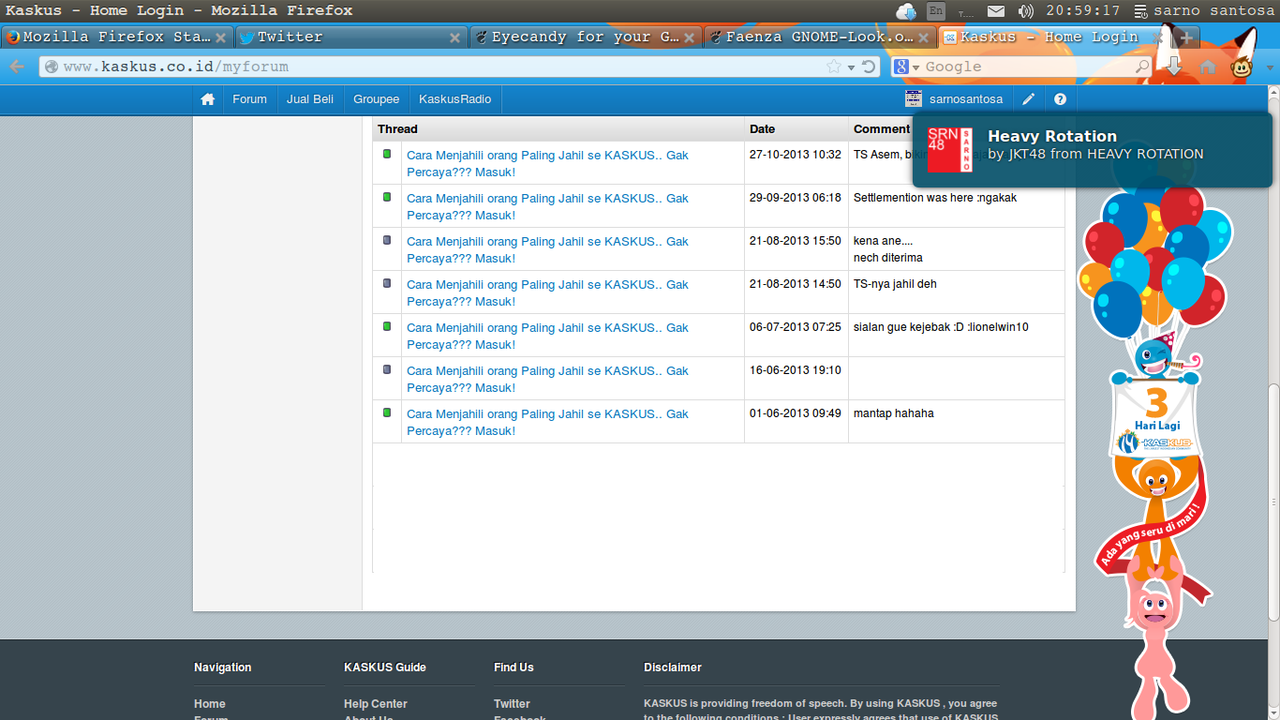Click status icon of 29-09-2013 thread
The width and height of the screenshot is (1280, 720).
387,197
